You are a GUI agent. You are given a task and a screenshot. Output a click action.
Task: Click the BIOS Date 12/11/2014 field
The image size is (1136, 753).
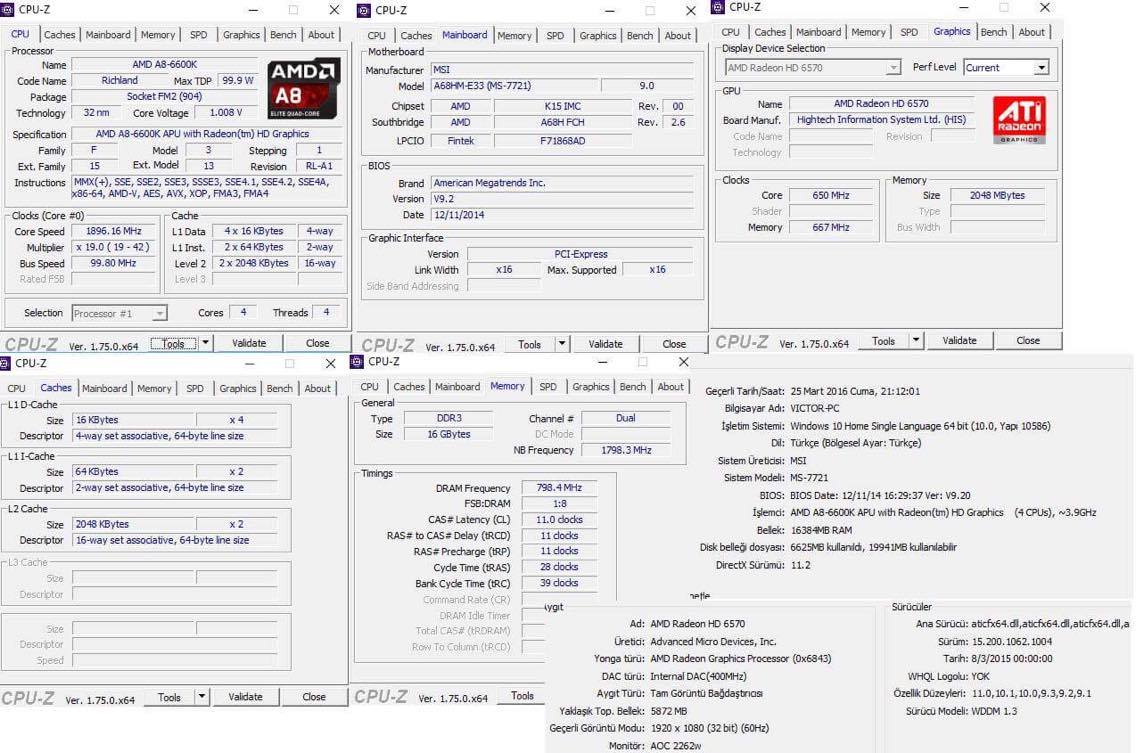pos(562,215)
